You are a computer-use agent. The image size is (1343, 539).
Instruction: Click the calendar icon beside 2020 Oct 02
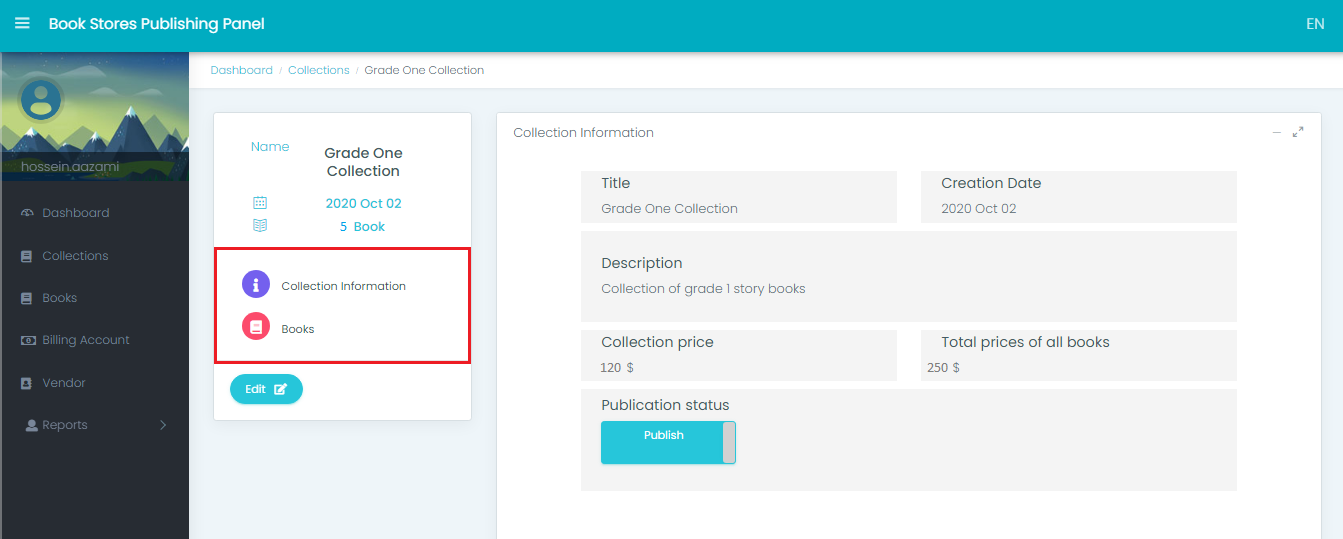click(x=260, y=203)
